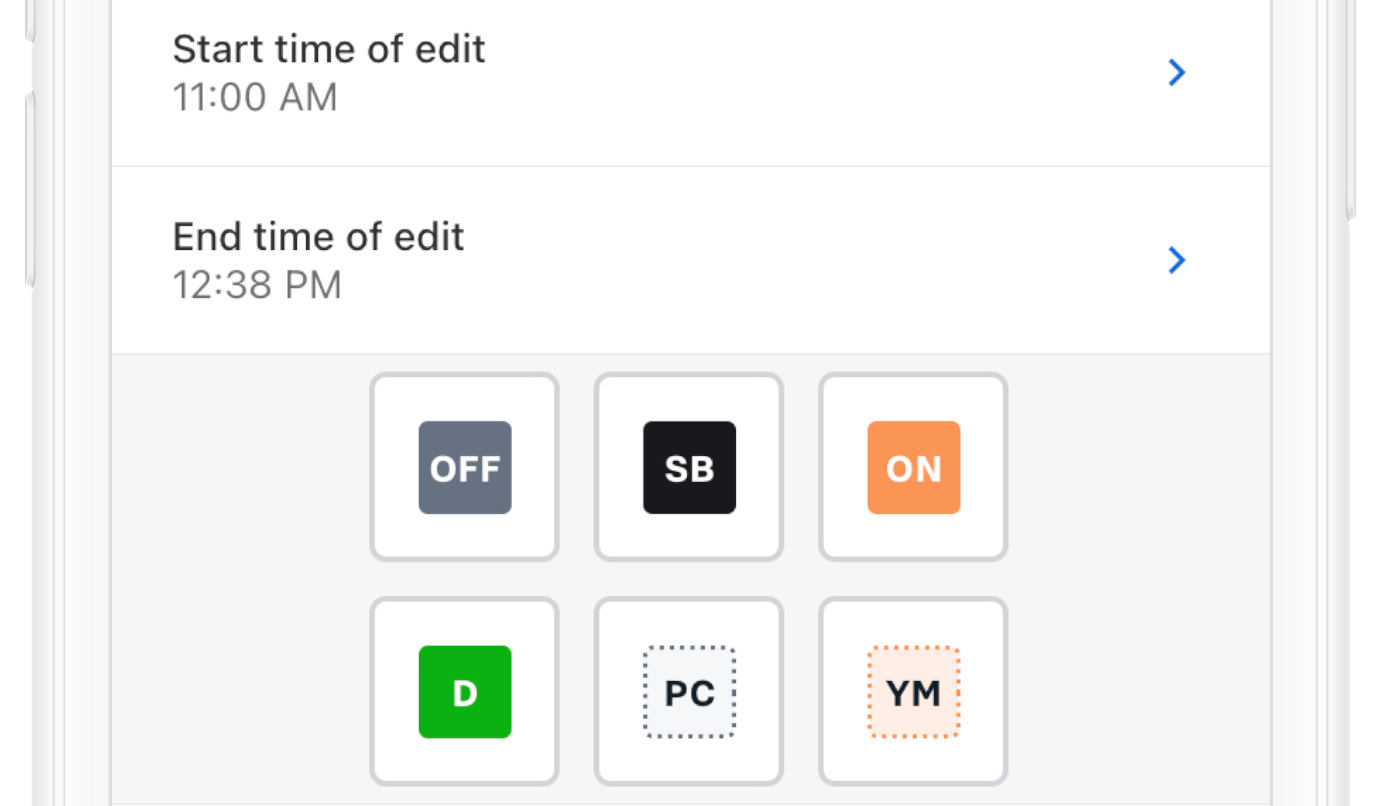Tap the "Start time of edit" label
The image size is (1388, 806).
(329, 49)
